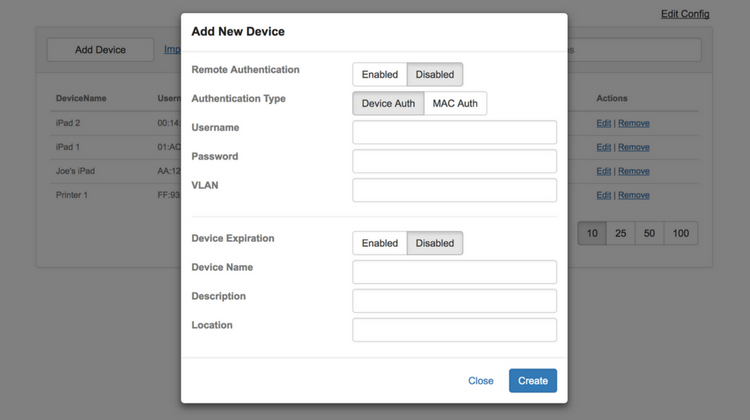Remove the iPad 2 device

click(634, 123)
